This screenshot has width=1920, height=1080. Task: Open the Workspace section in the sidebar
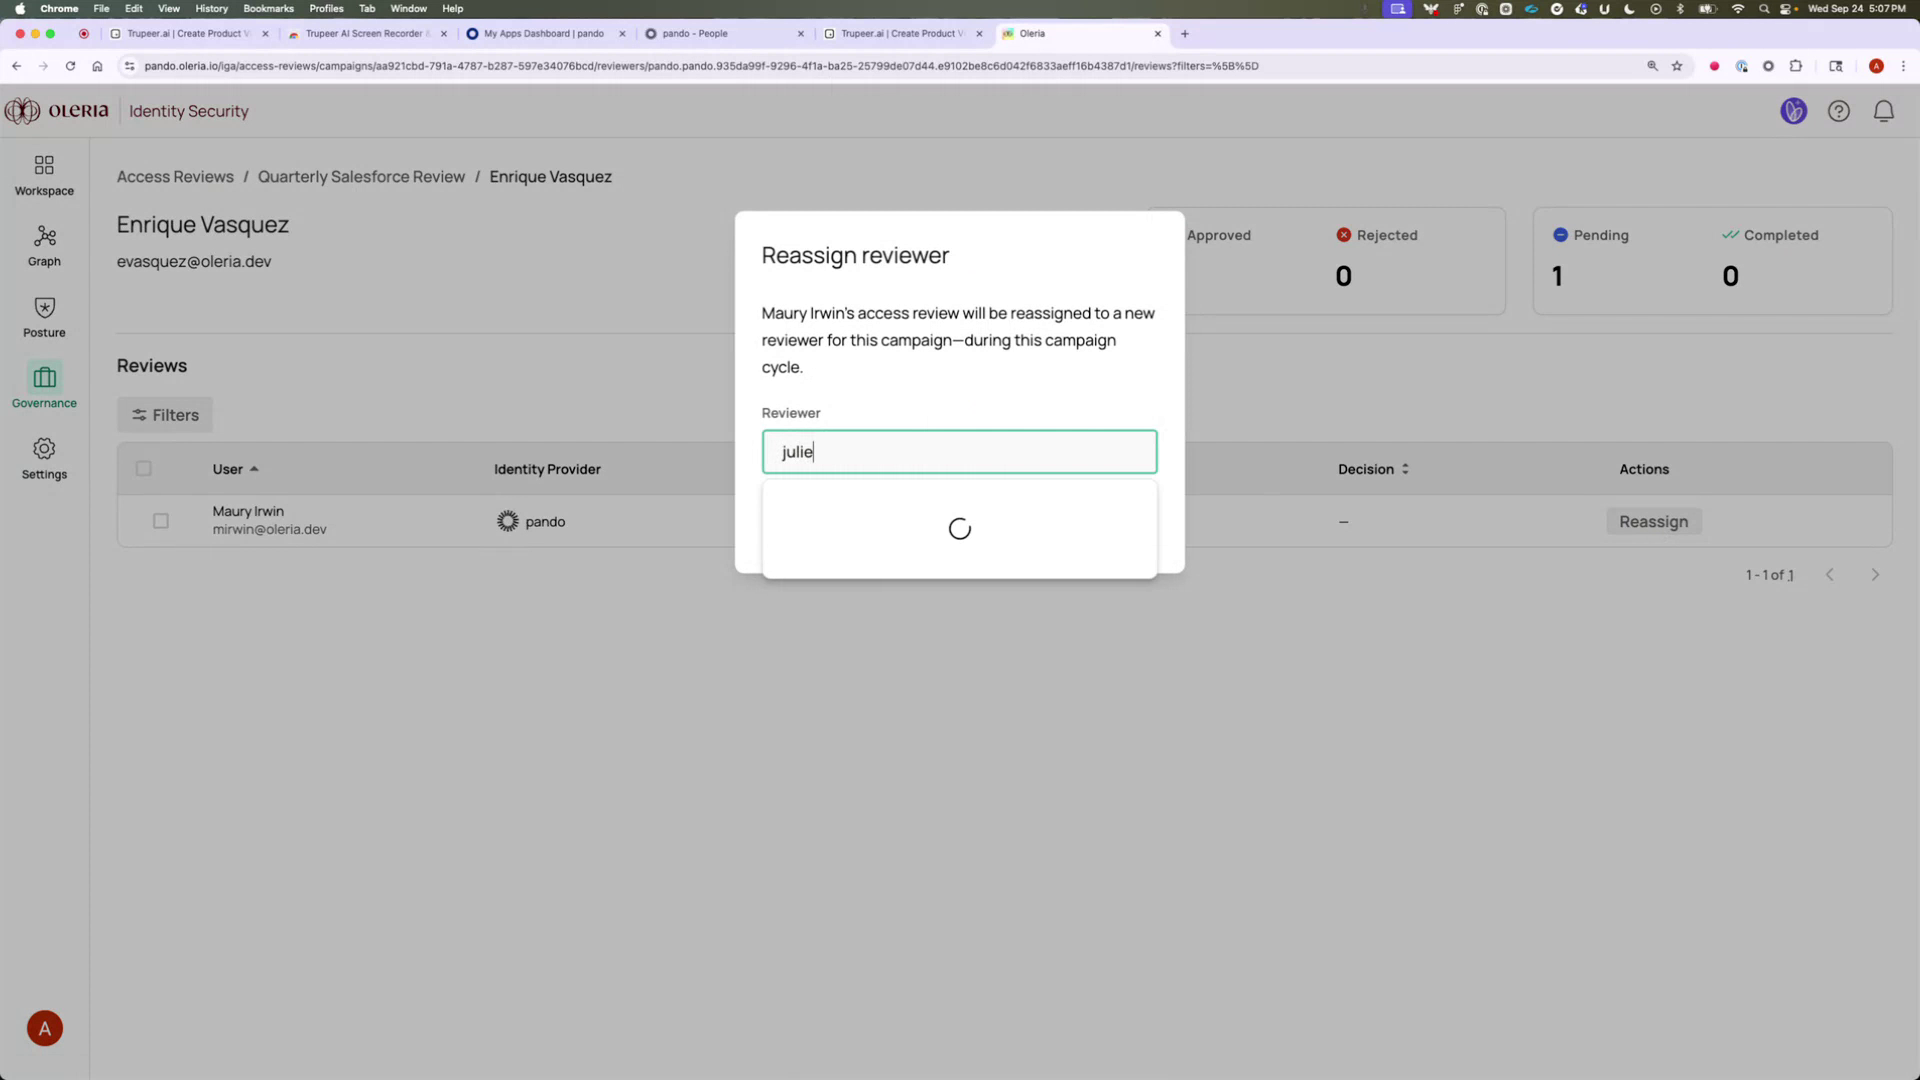pyautogui.click(x=44, y=174)
